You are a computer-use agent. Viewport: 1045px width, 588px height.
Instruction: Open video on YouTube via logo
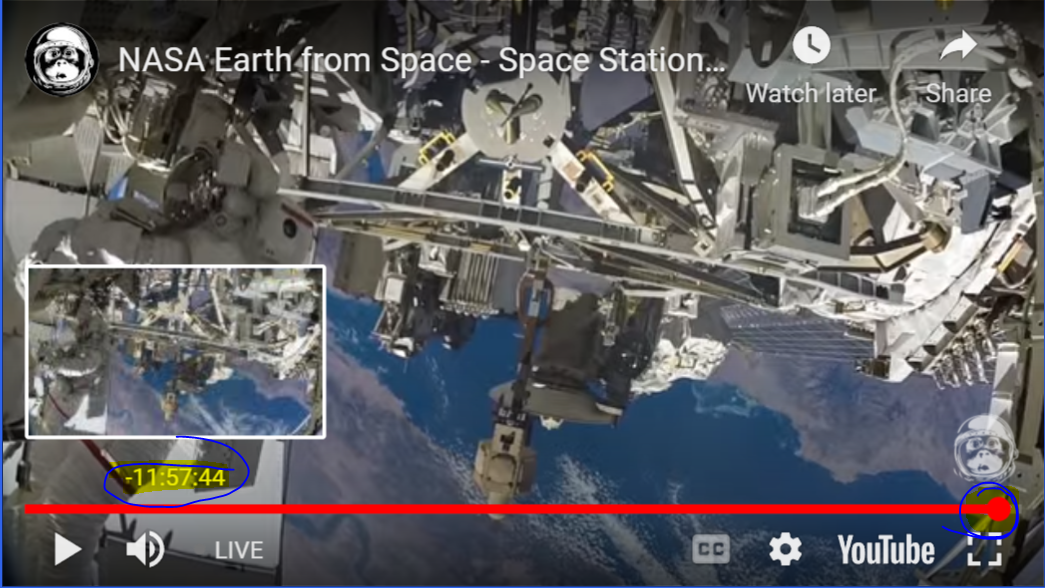pyautogui.click(x=886, y=550)
